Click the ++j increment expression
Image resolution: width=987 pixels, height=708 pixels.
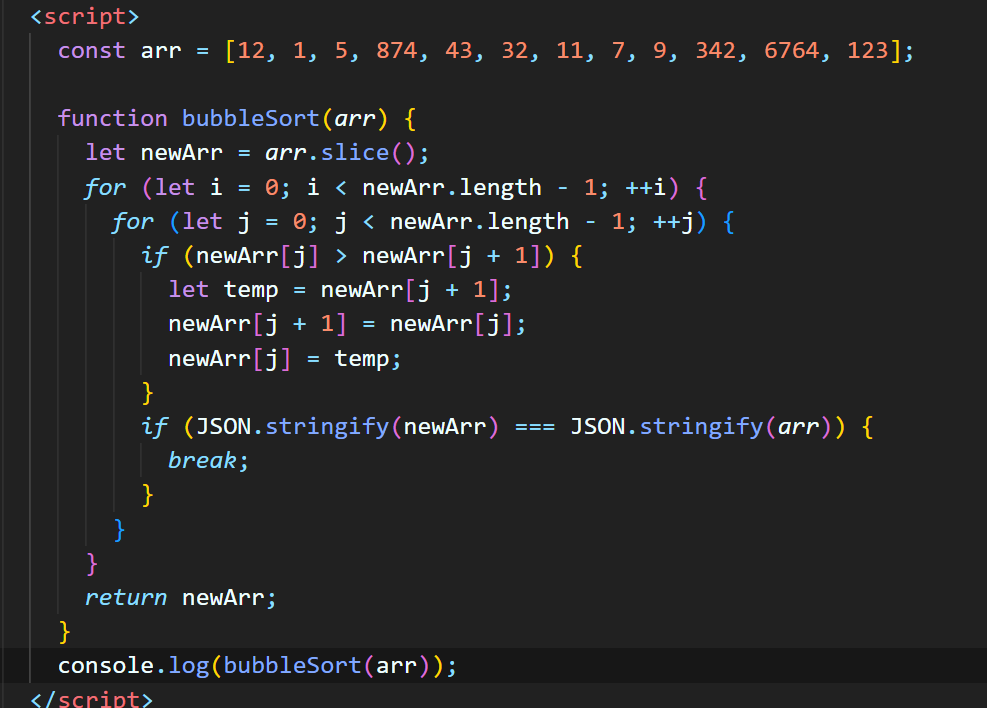click(674, 222)
